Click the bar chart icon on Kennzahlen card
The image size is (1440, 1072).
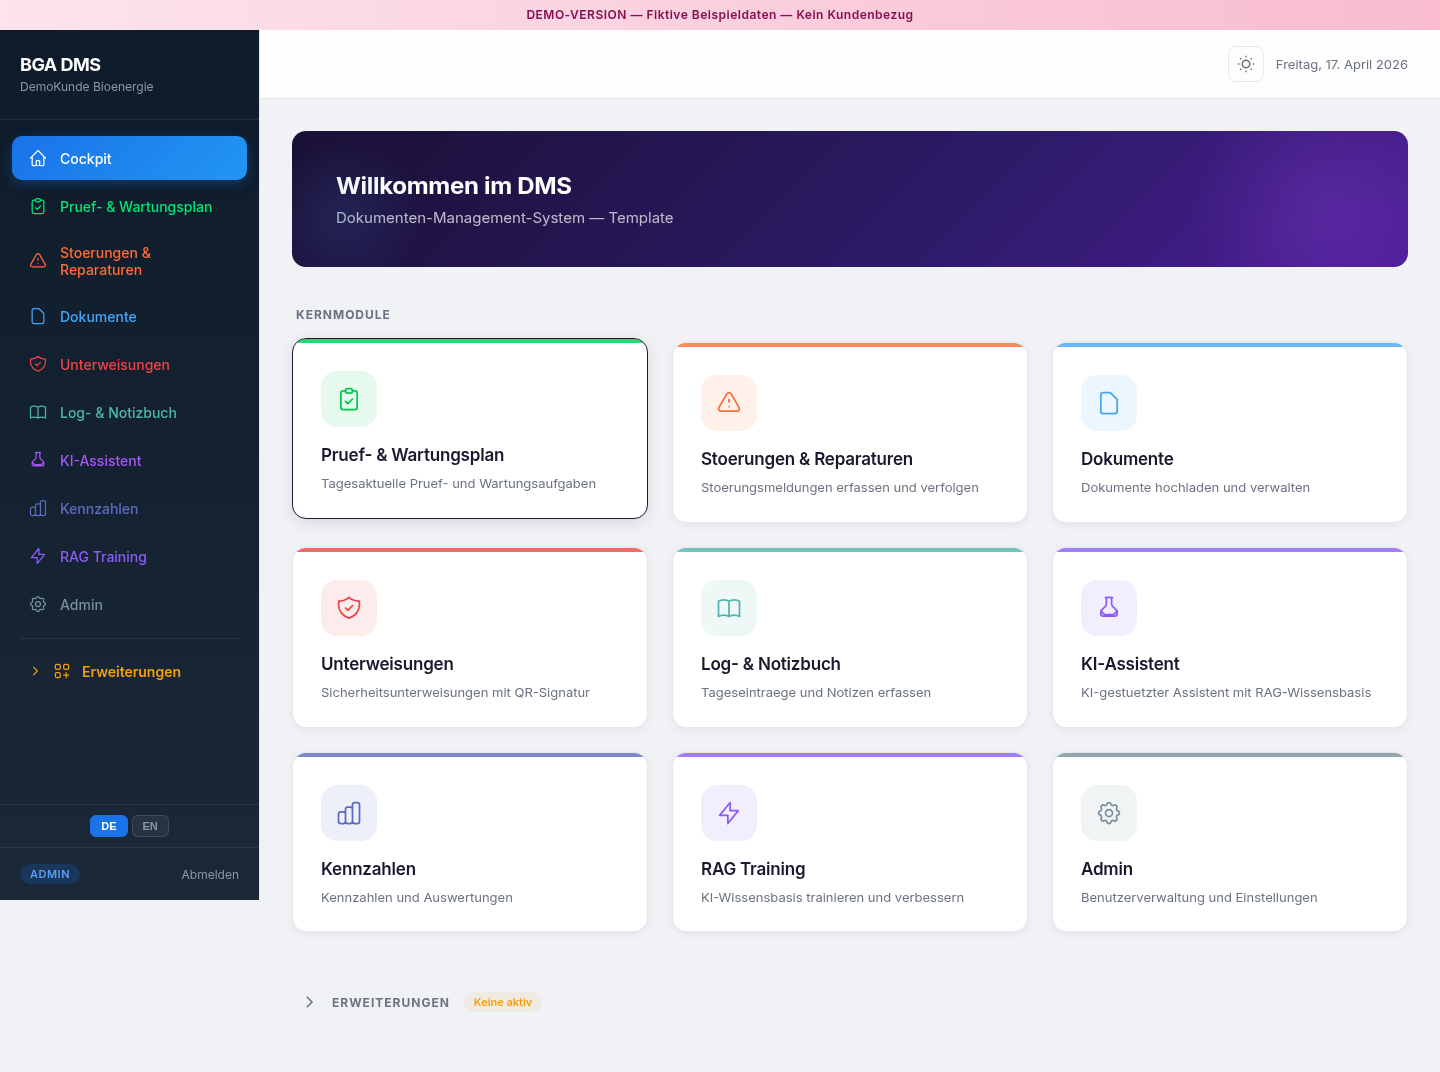point(349,813)
